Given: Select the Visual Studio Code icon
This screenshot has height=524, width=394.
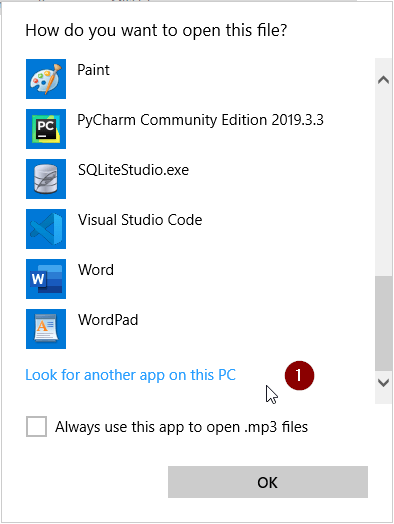Looking at the screenshot, I should [x=46, y=229].
